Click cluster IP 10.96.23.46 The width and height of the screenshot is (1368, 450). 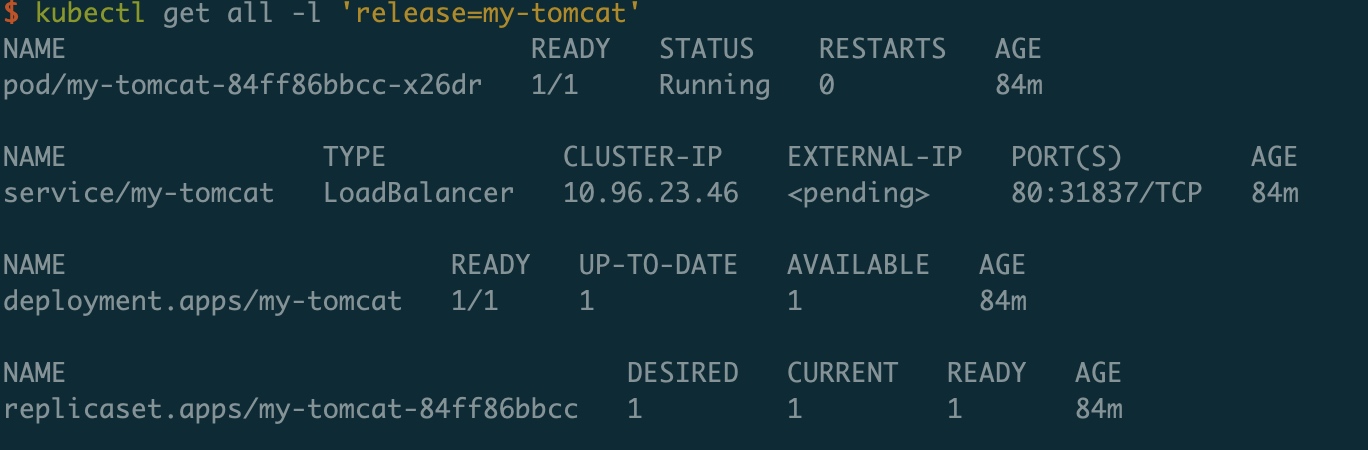[x=651, y=193]
